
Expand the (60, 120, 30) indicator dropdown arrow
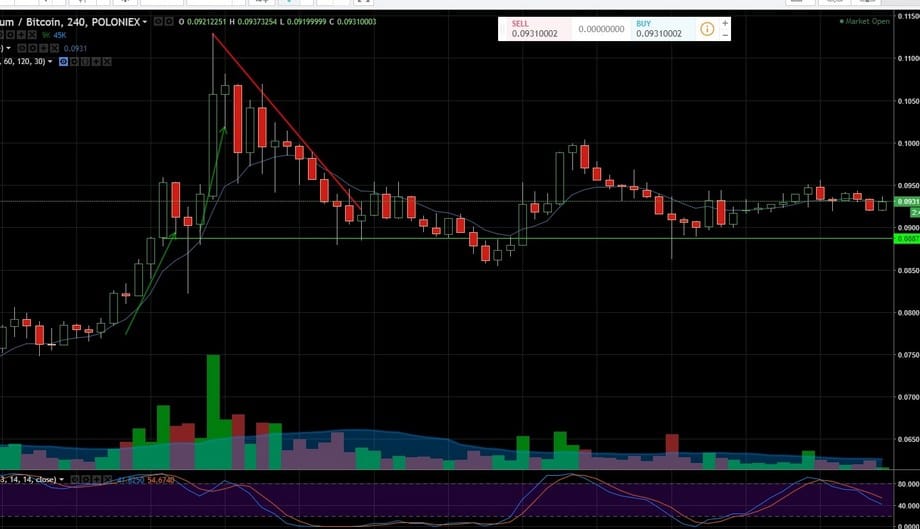pyautogui.click(x=50, y=62)
